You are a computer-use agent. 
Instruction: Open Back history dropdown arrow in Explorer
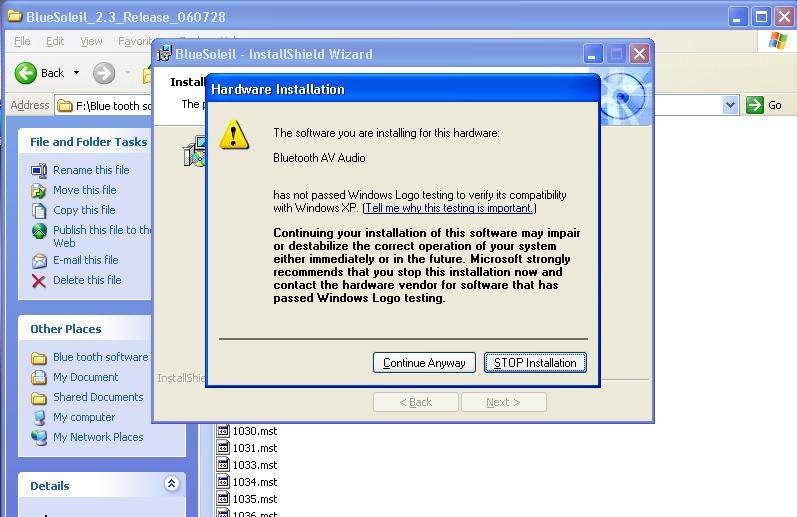pos(76,73)
